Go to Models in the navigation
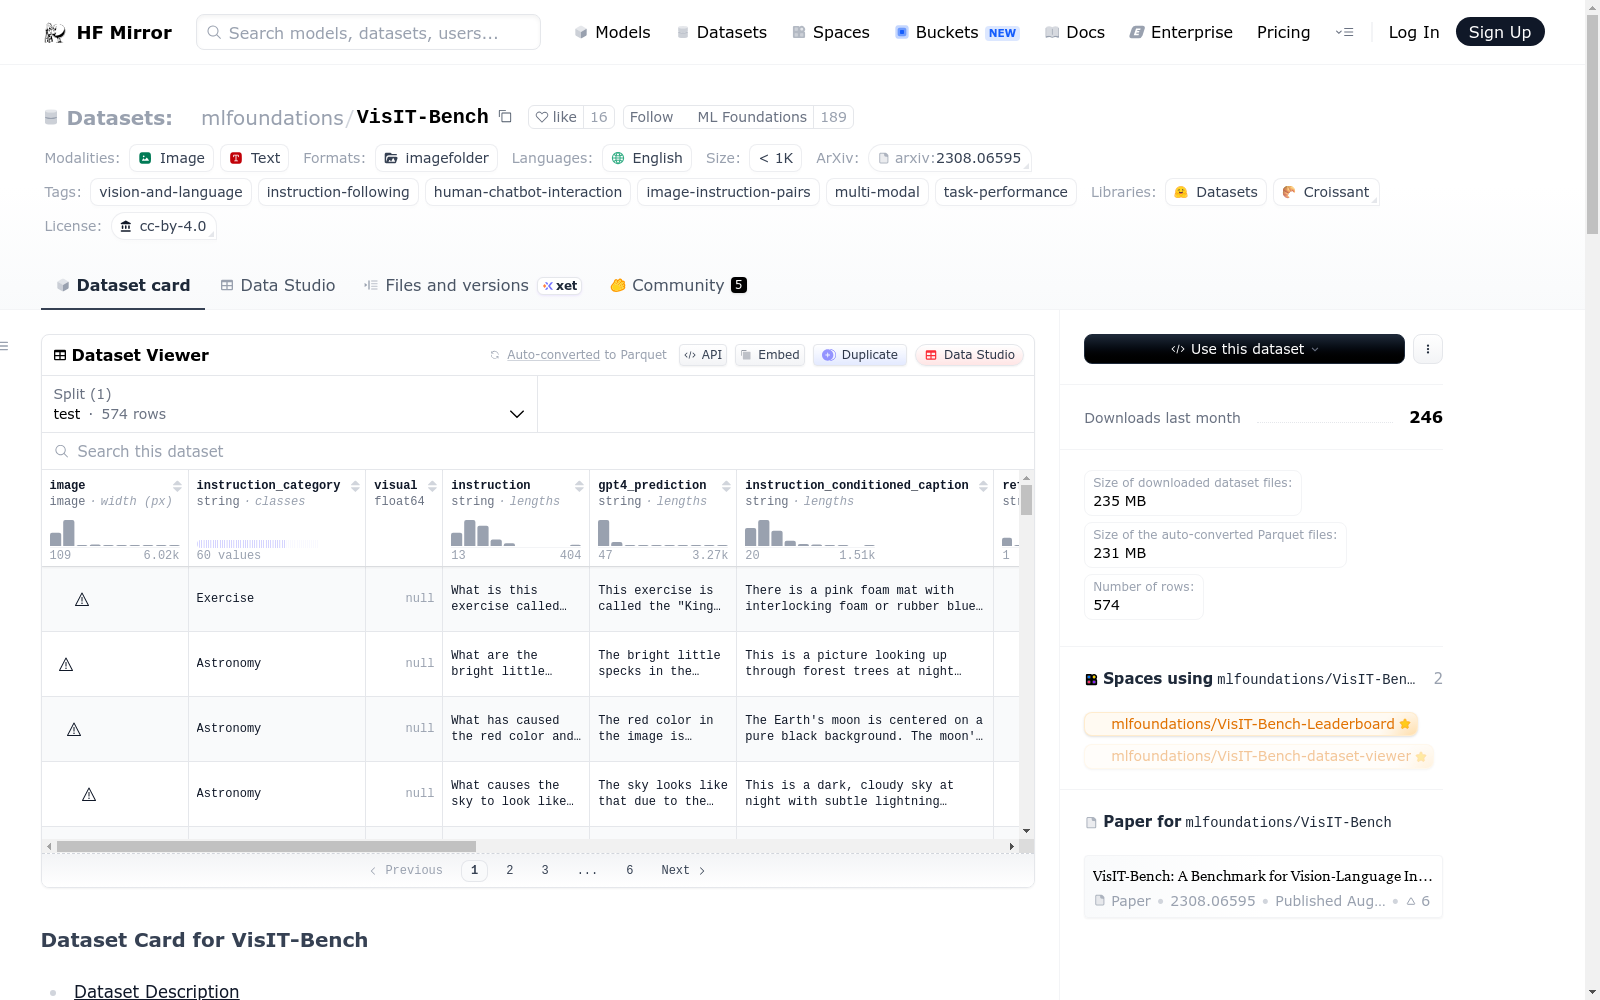Image resolution: width=1600 pixels, height=1000 pixels. pos(612,32)
